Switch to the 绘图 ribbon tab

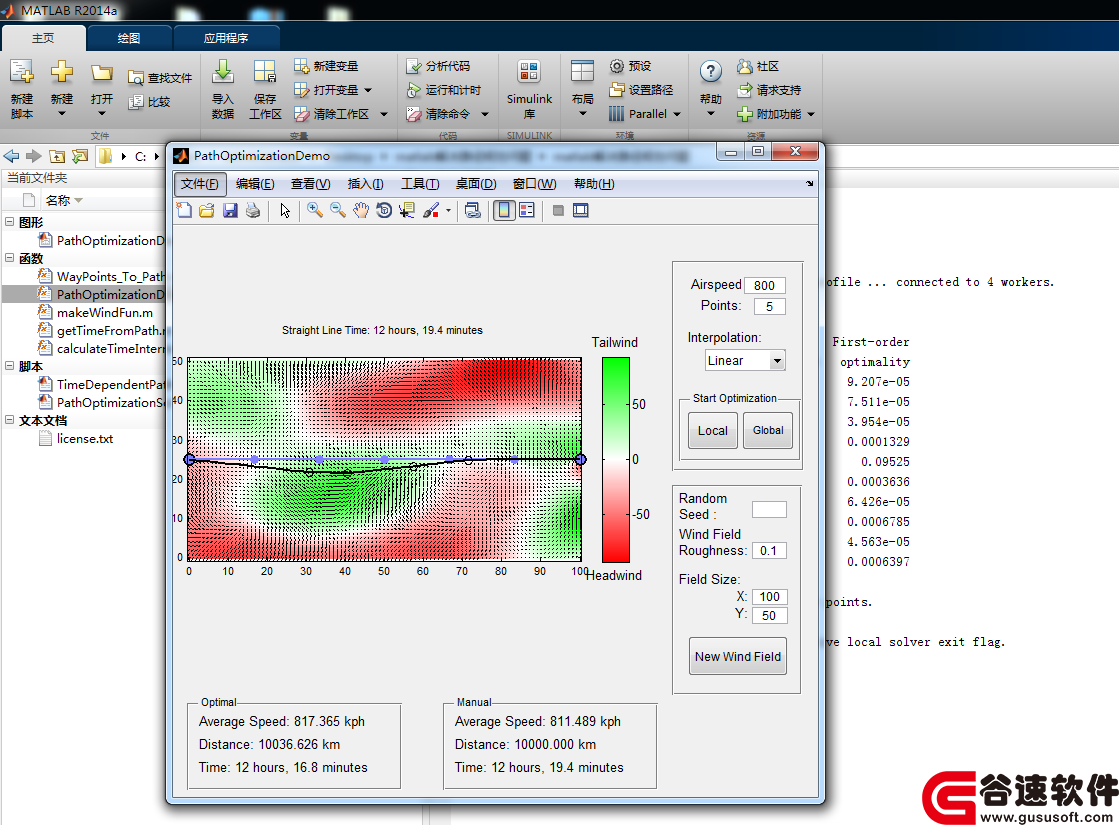tap(128, 38)
